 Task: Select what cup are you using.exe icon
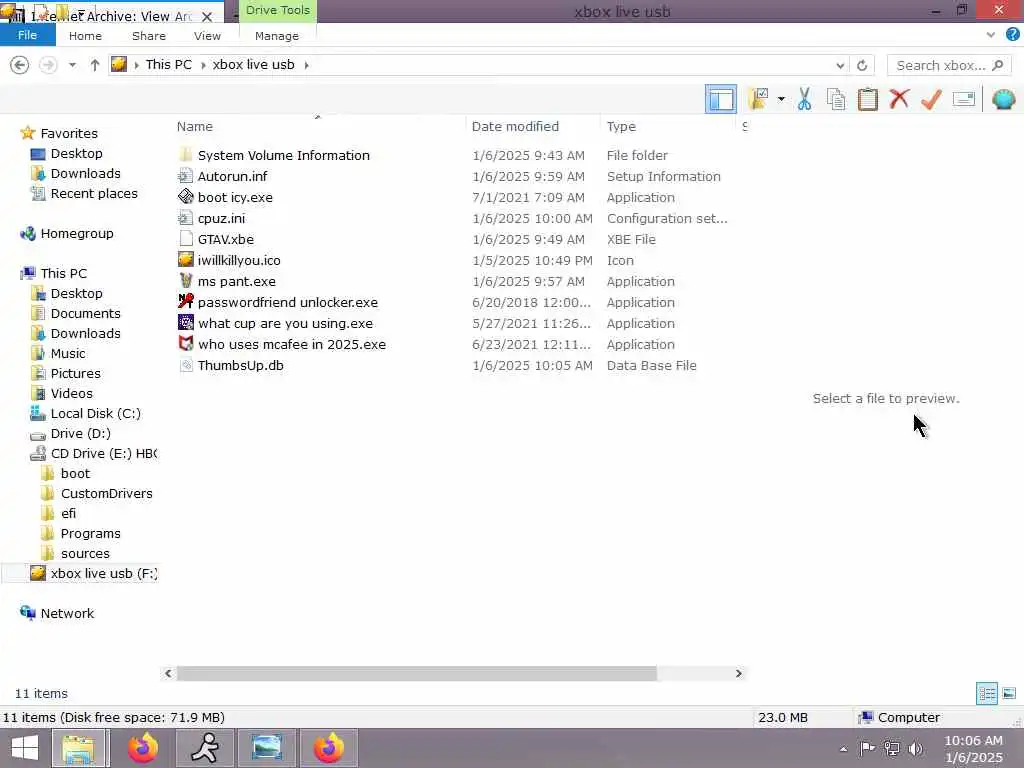pyautogui.click(x=185, y=322)
